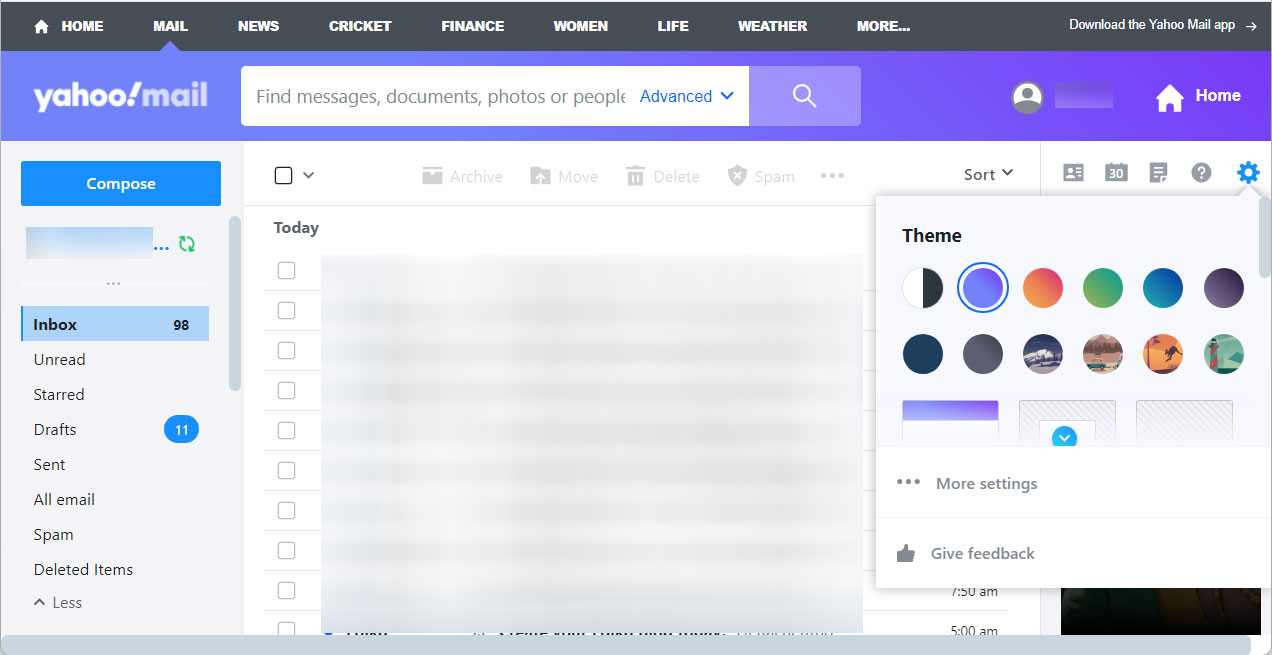Screen dimensions: 1272x655
Task: Open the Calendar icon
Action: [x=1116, y=172]
